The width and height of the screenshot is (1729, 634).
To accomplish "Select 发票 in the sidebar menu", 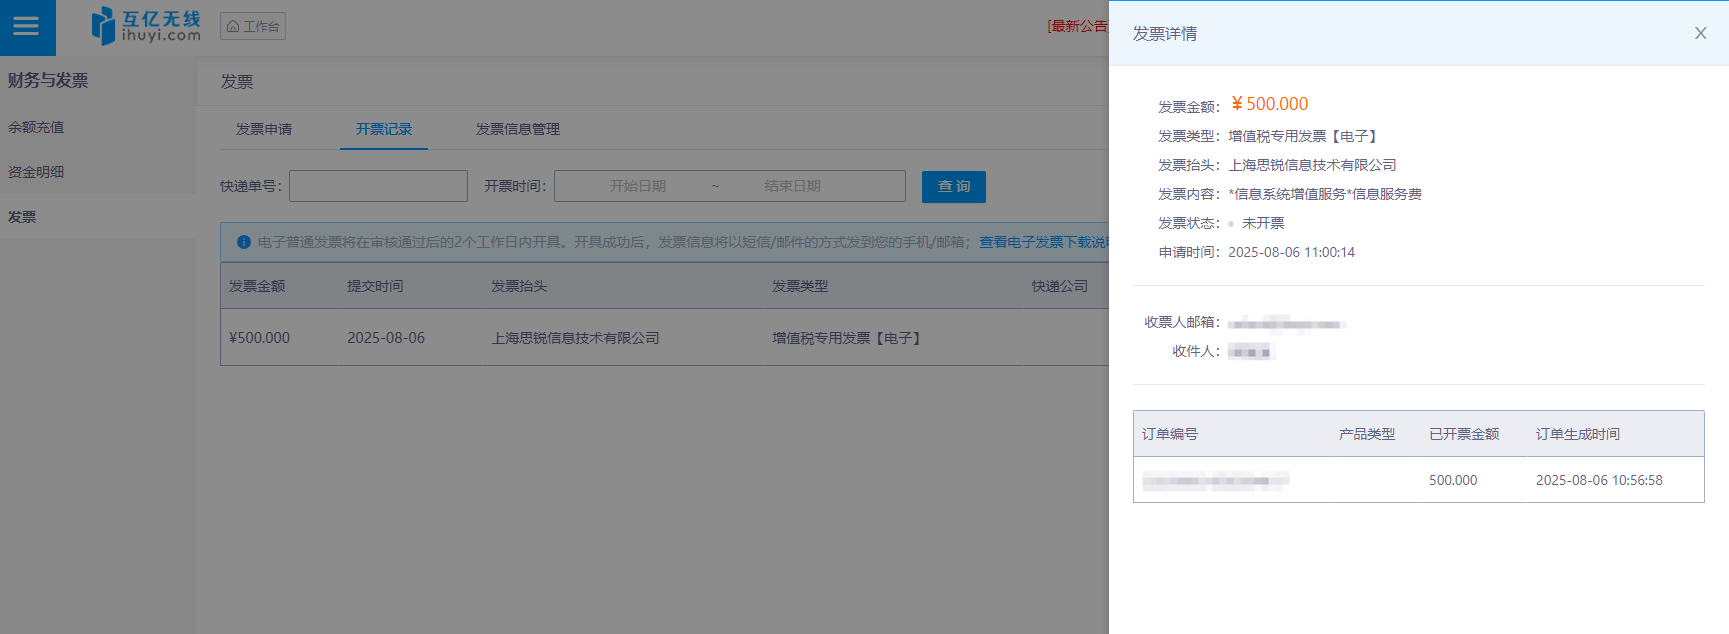I will pos(22,217).
